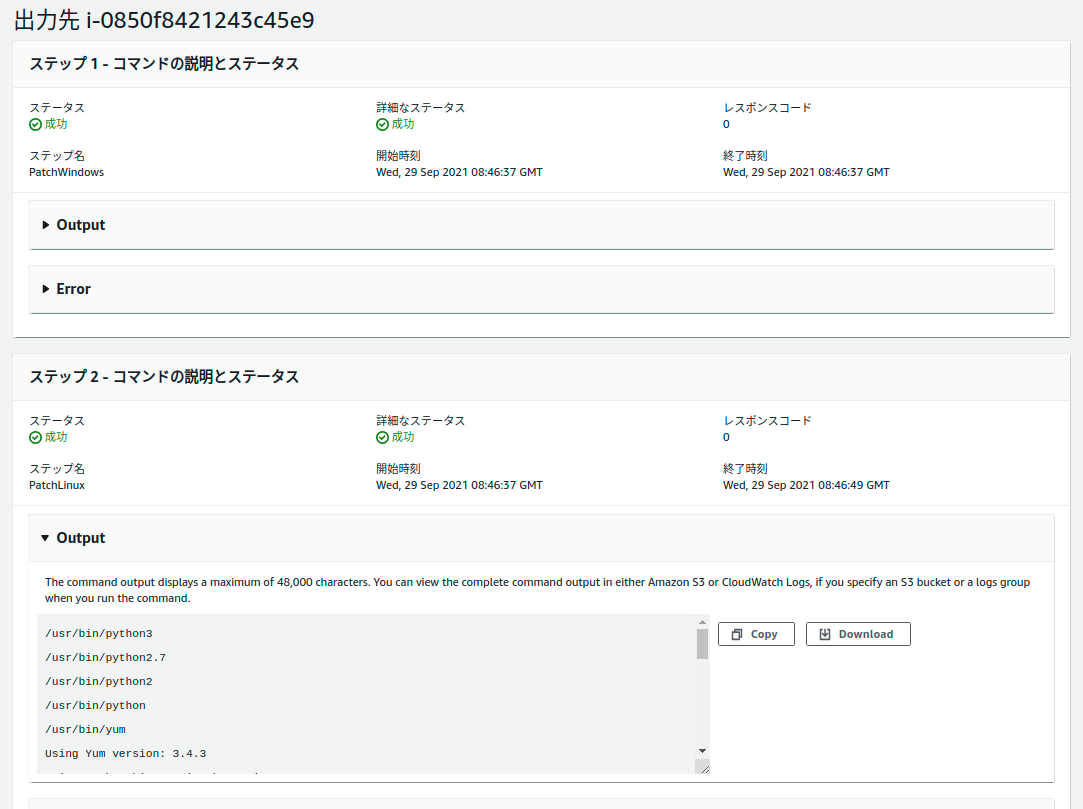
Task: Click Step 2 status success checkmark icon
Action: click(36, 438)
